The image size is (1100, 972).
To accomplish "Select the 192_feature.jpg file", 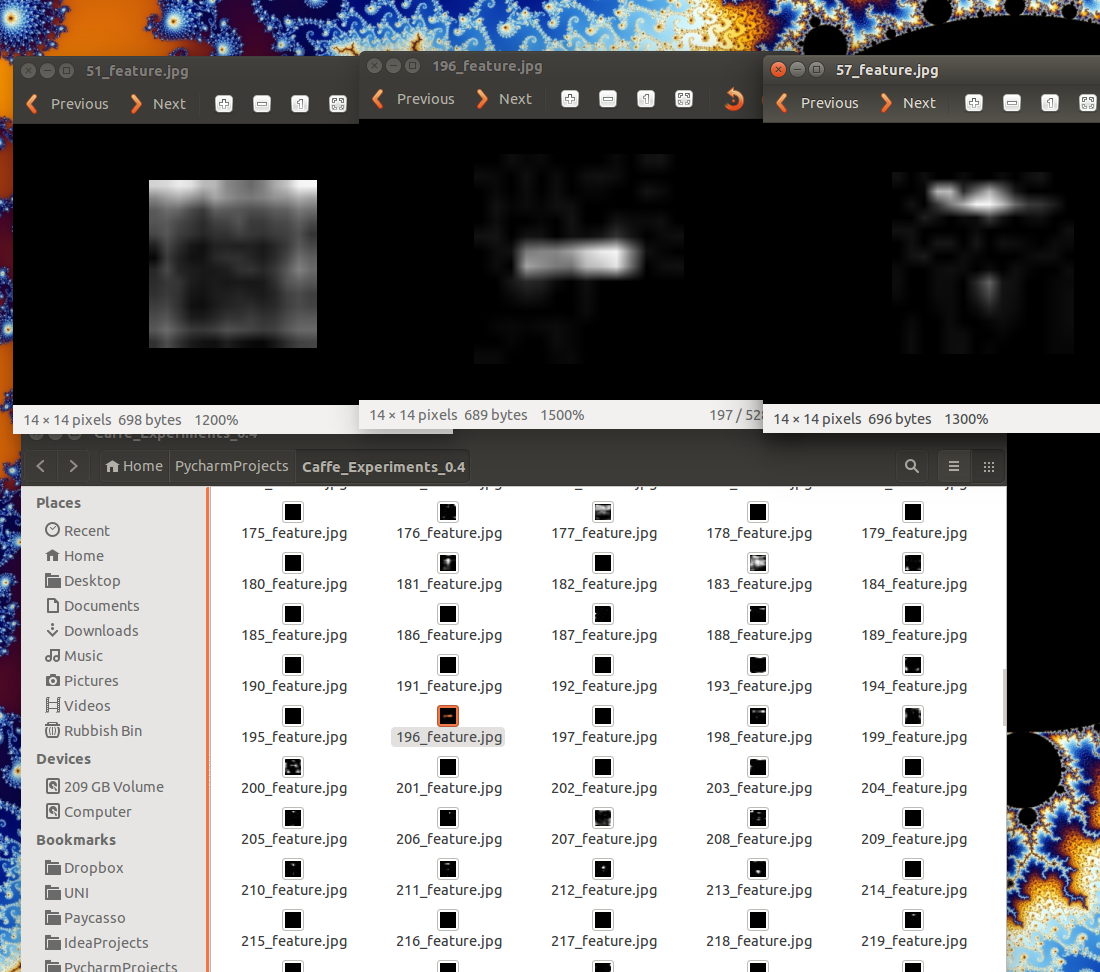I will tap(603, 675).
